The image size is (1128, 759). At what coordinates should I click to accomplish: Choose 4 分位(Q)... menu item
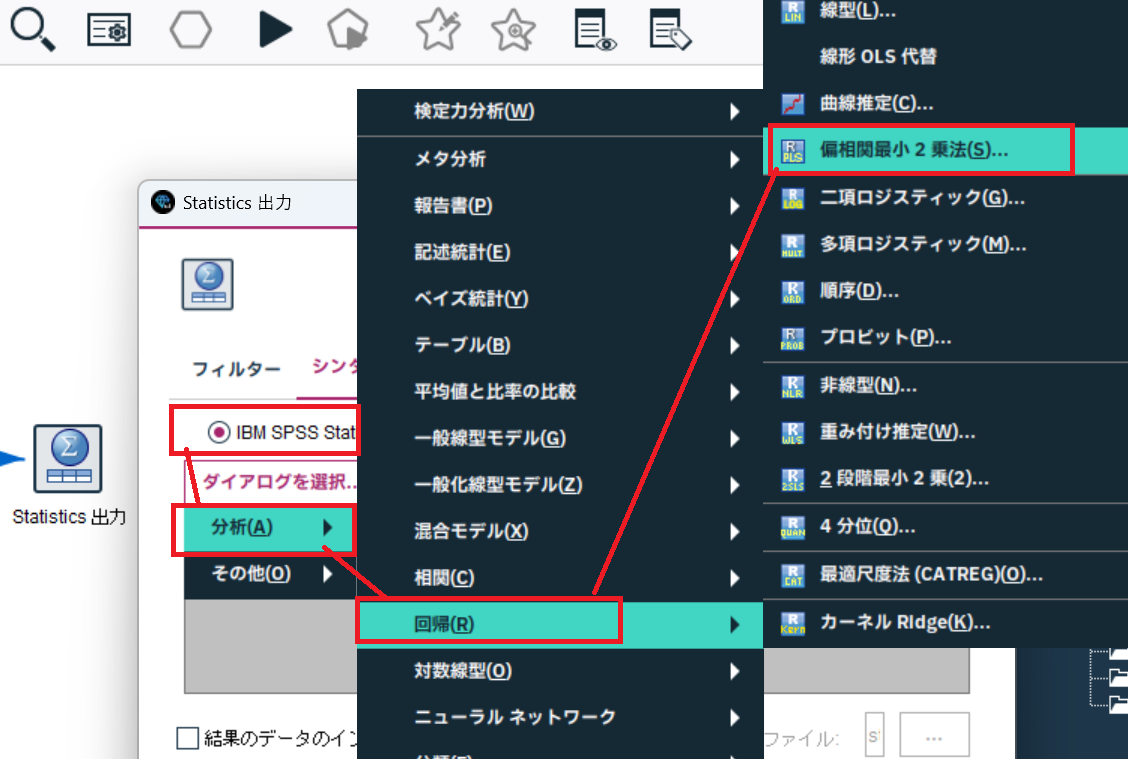click(x=945, y=527)
